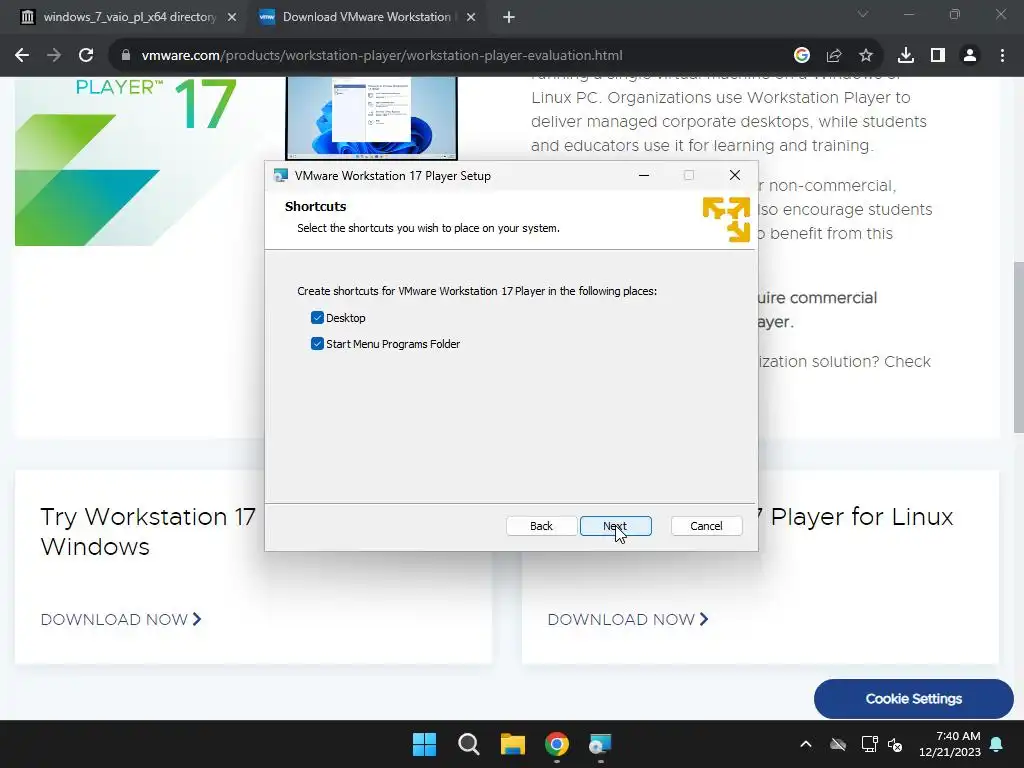The height and width of the screenshot is (768, 1024).
Task: Open network status tray icon
Action: (869, 744)
